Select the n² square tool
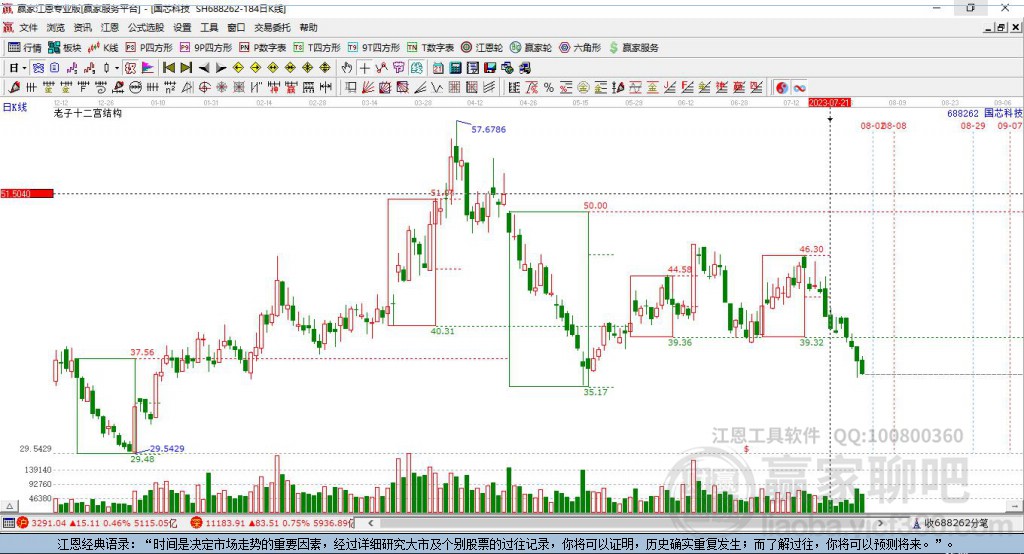 click(170, 88)
